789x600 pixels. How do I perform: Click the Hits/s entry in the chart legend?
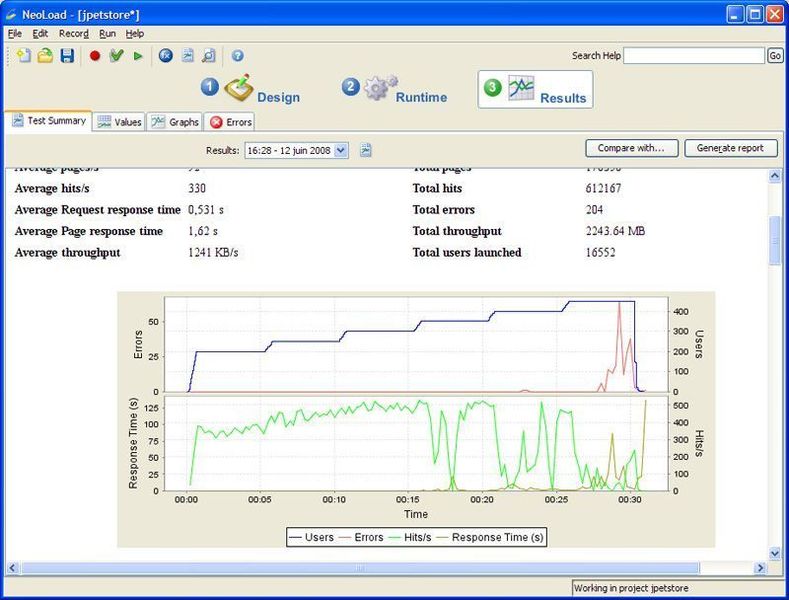coord(410,537)
